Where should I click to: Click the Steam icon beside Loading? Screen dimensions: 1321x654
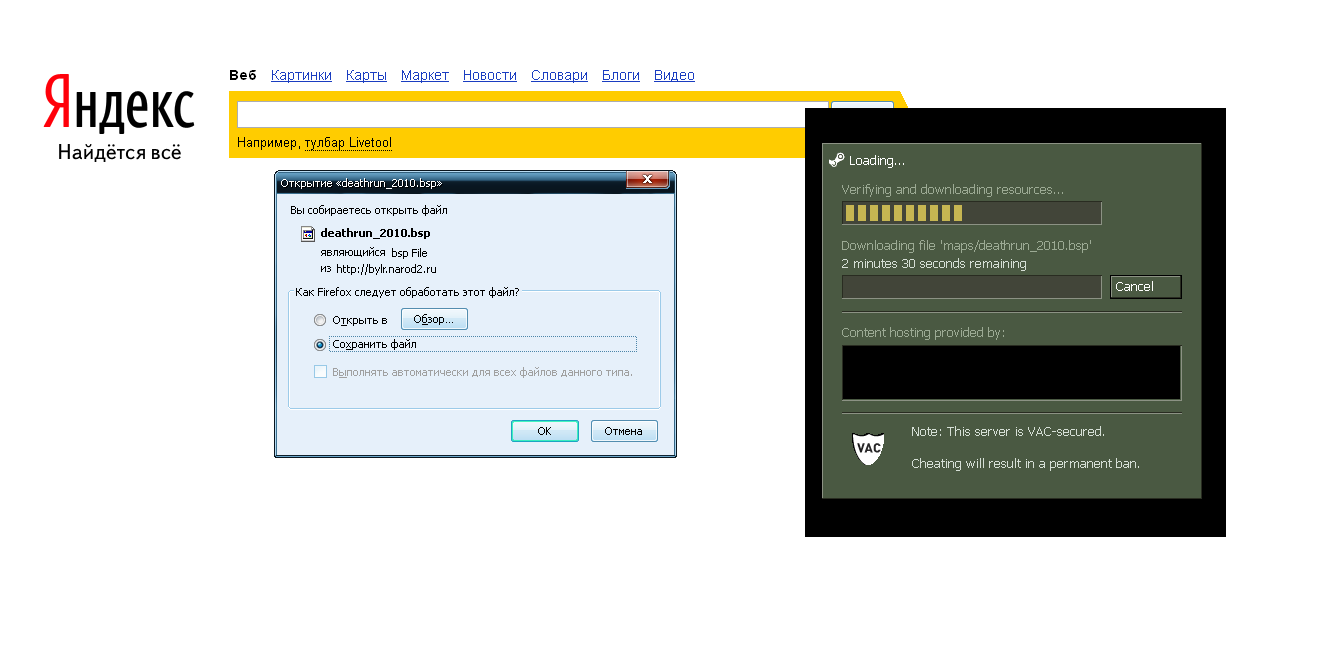tap(837, 160)
